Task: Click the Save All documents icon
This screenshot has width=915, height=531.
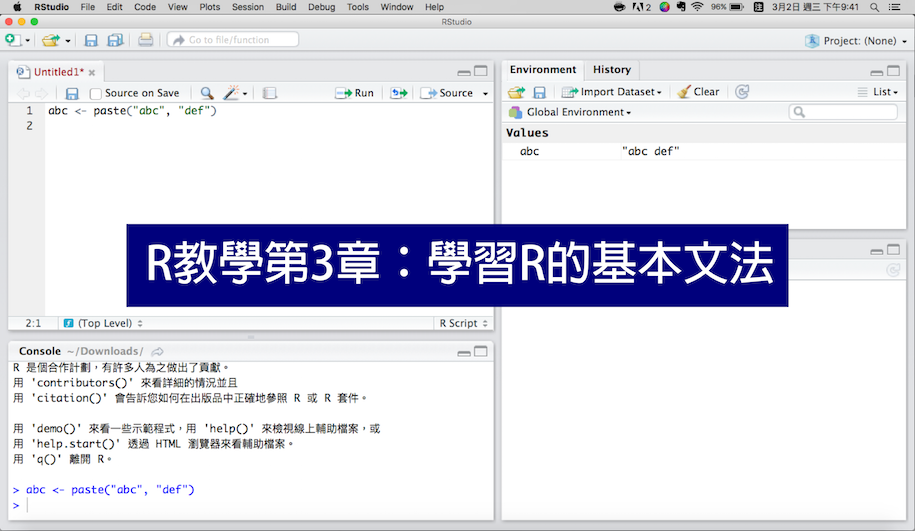Action: coord(116,40)
